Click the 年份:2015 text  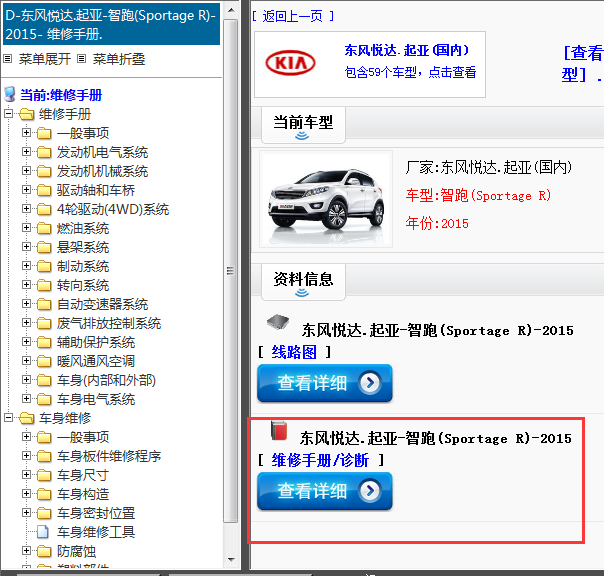click(x=437, y=223)
